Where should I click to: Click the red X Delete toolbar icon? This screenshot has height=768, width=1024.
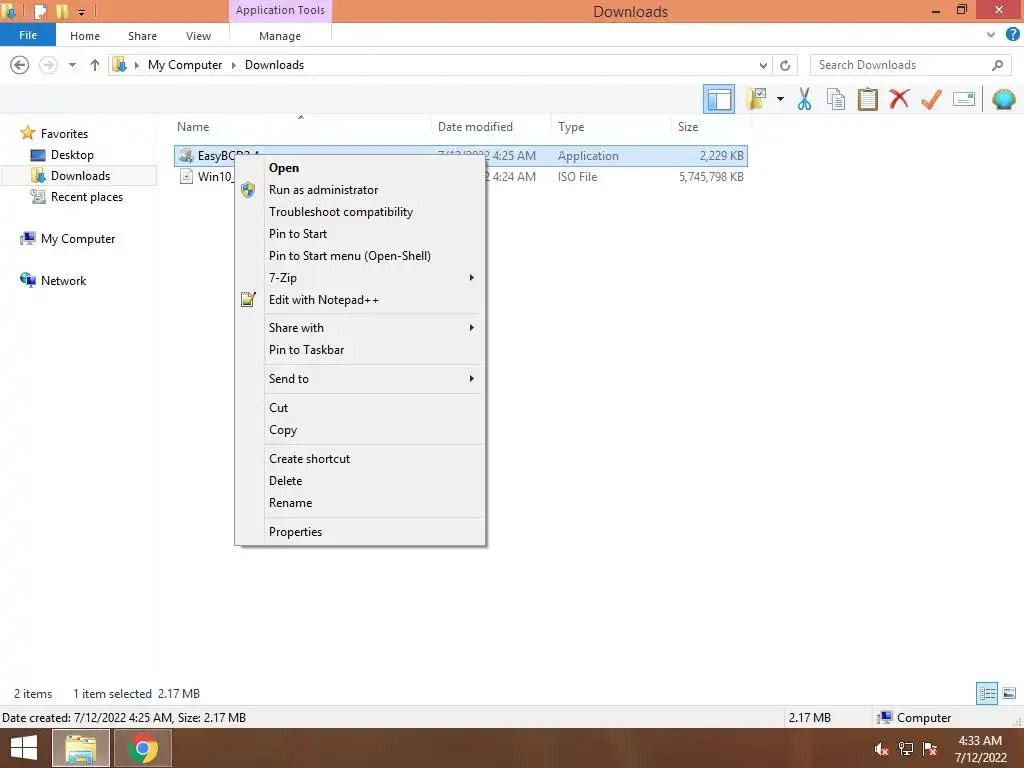click(x=899, y=99)
